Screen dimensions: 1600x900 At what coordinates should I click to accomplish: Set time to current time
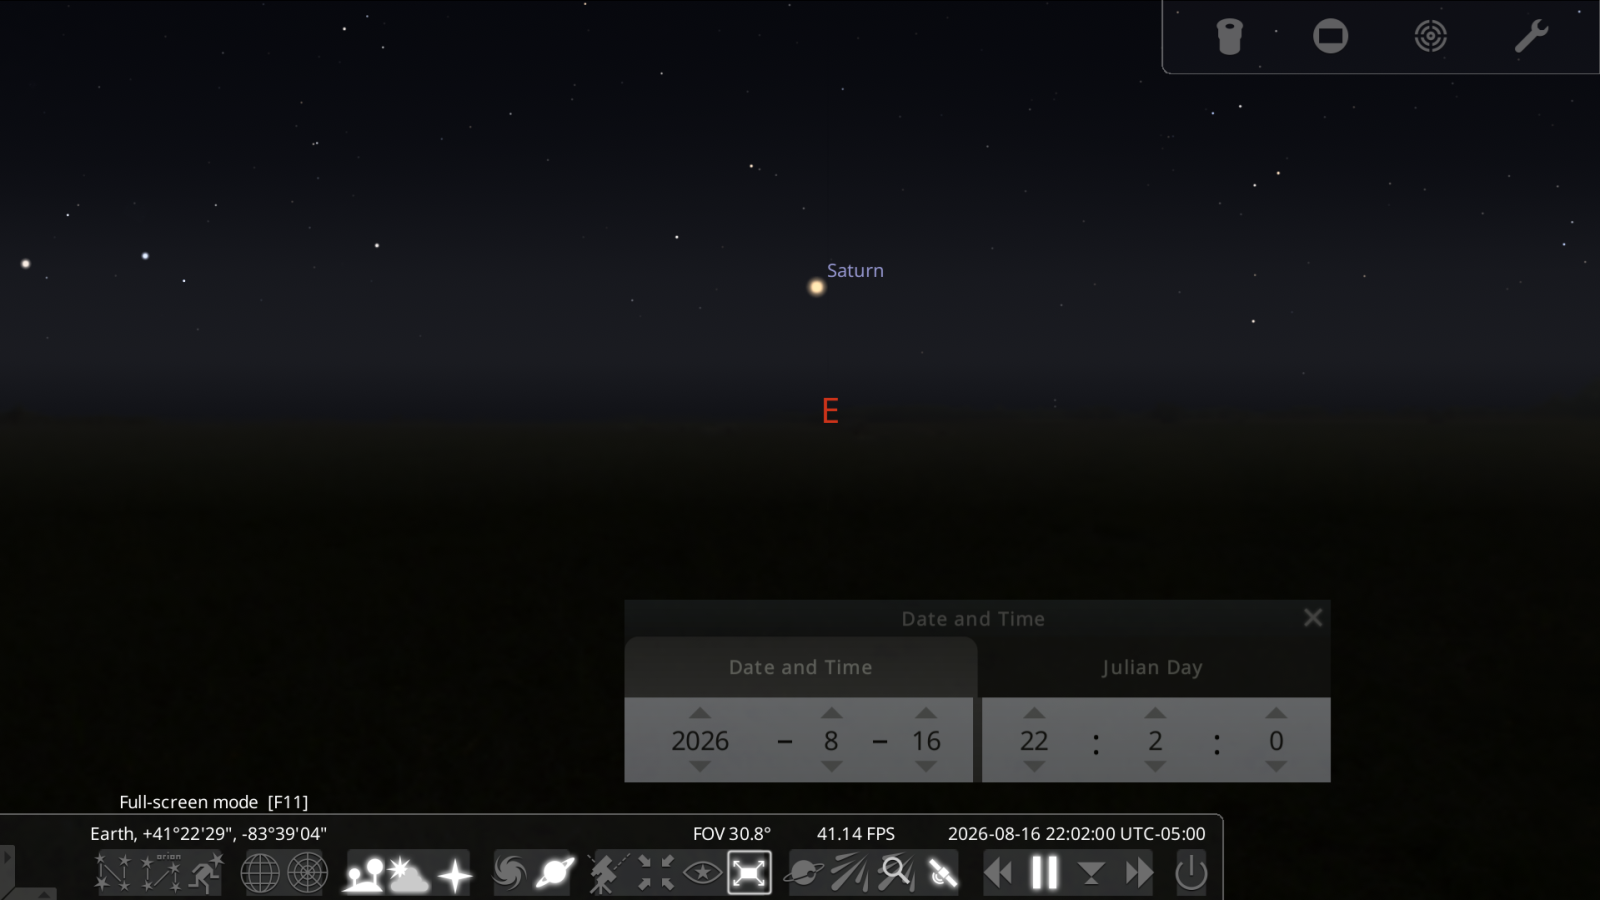1091,874
